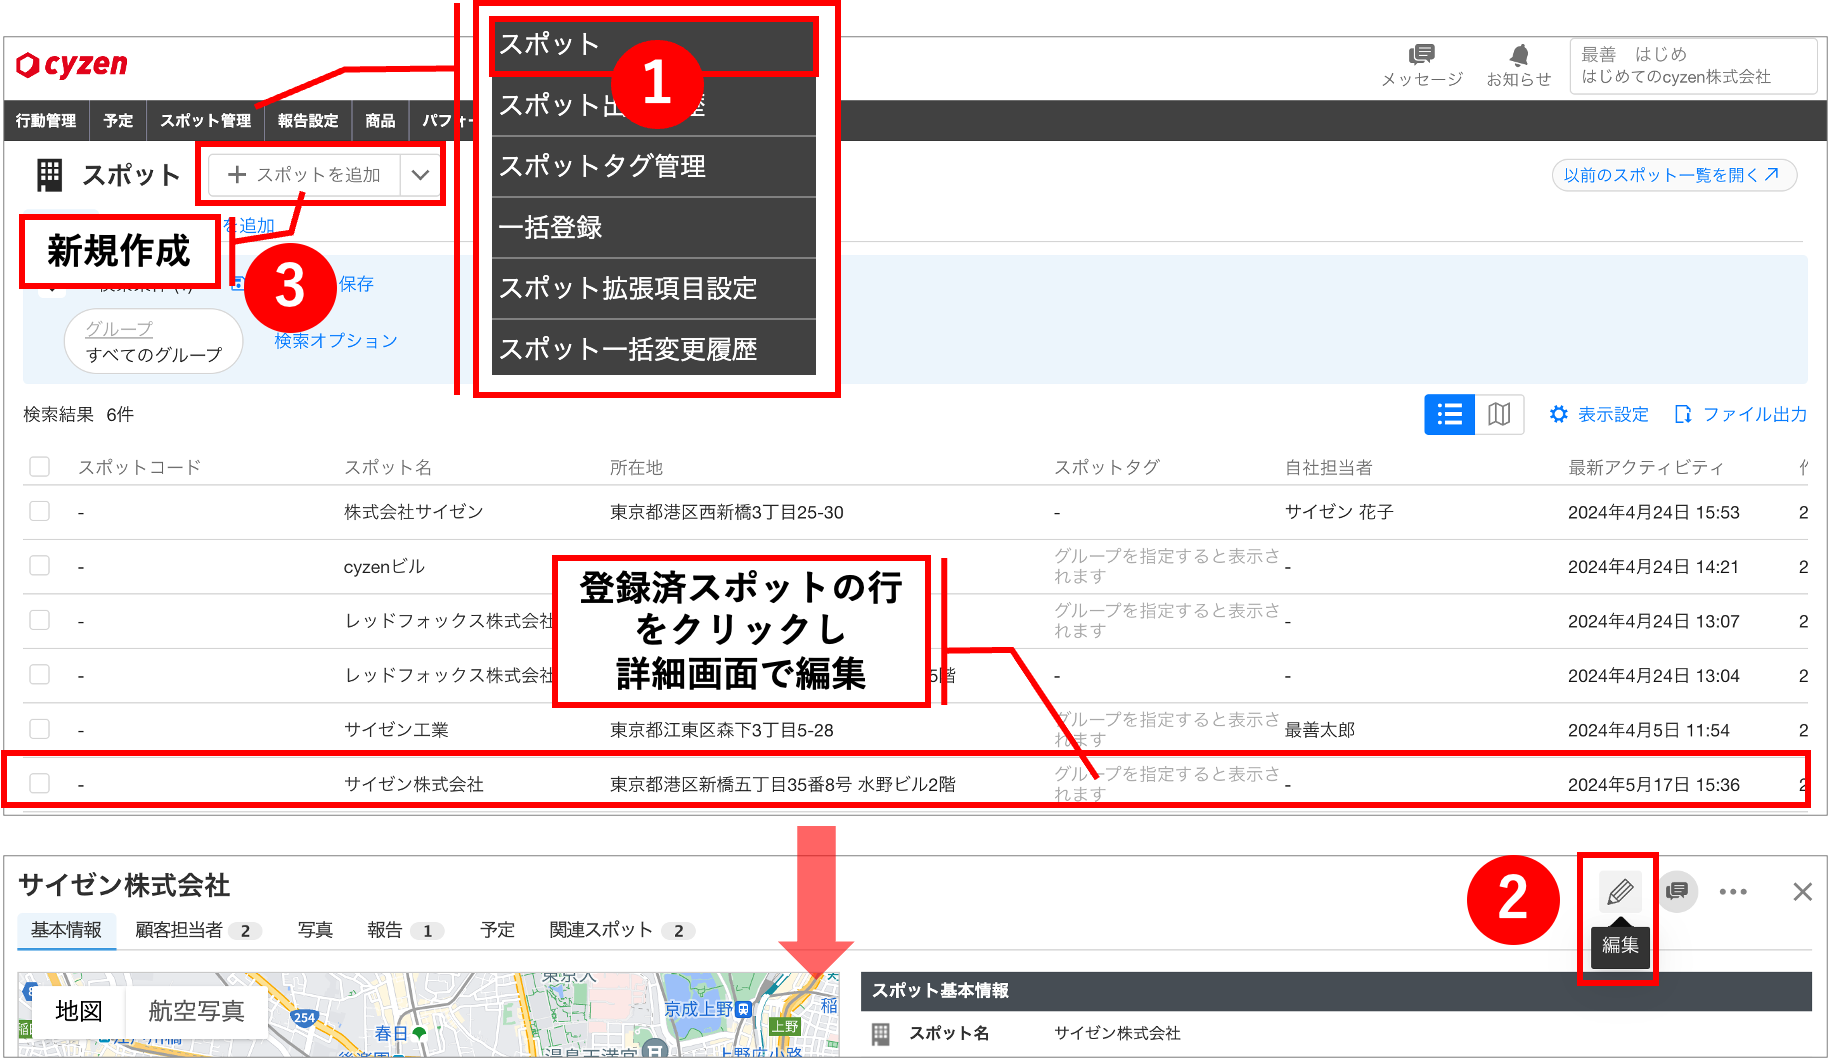Switch to 関連スポット tab

pyautogui.click(x=622, y=930)
